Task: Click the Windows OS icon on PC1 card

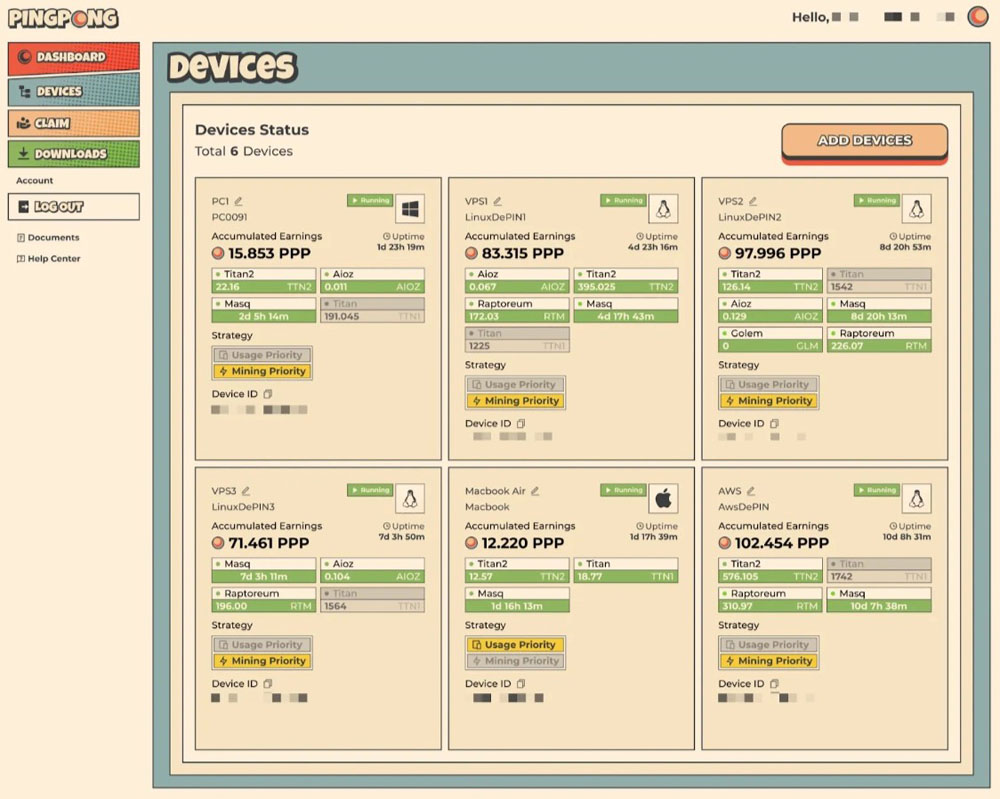Action: point(410,209)
